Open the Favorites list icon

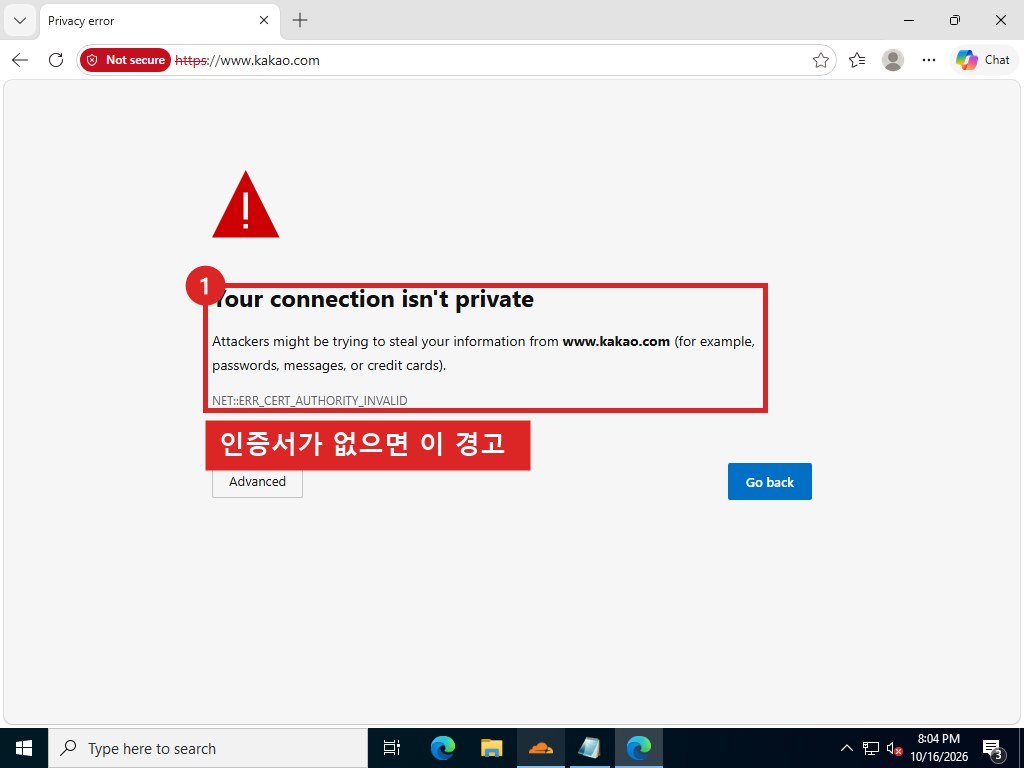point(857,60)
